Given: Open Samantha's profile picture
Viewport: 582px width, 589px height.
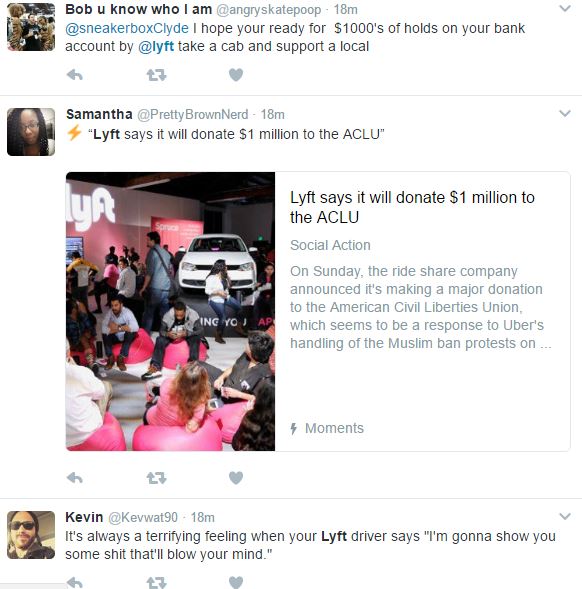Looking at the screenshot, I should [x=31, y=132].
